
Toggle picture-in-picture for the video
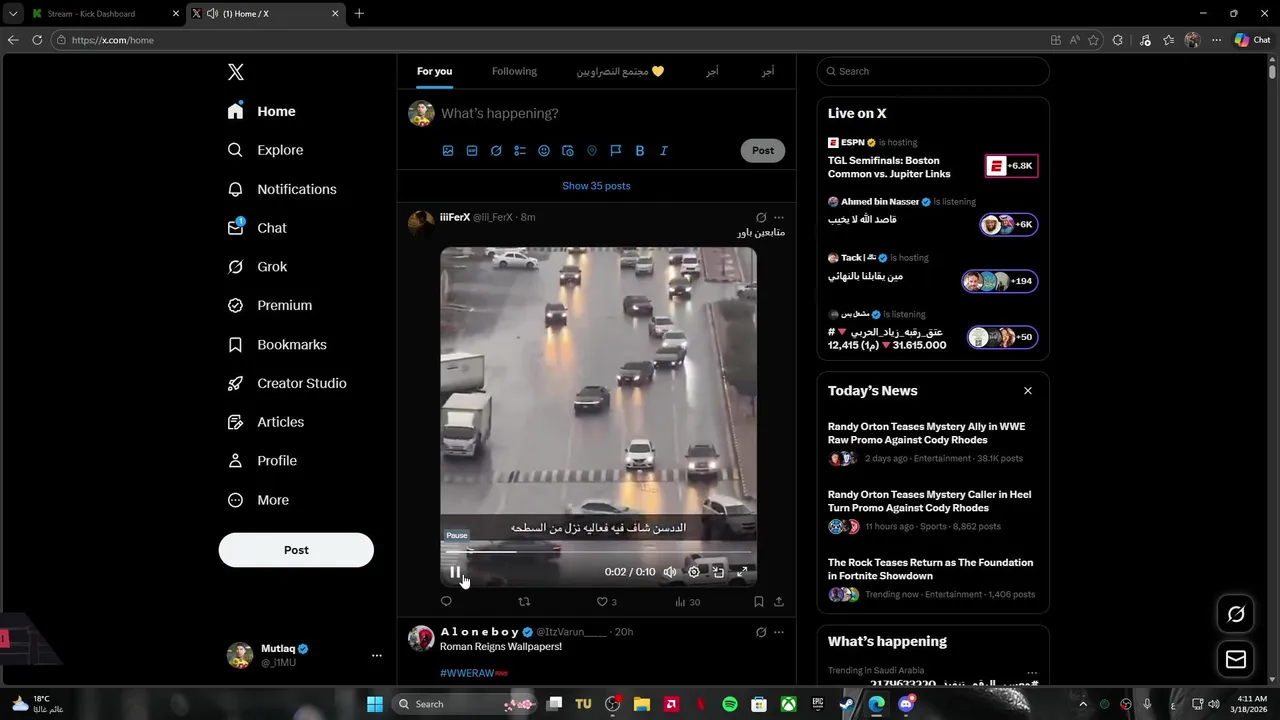[718, 572]
